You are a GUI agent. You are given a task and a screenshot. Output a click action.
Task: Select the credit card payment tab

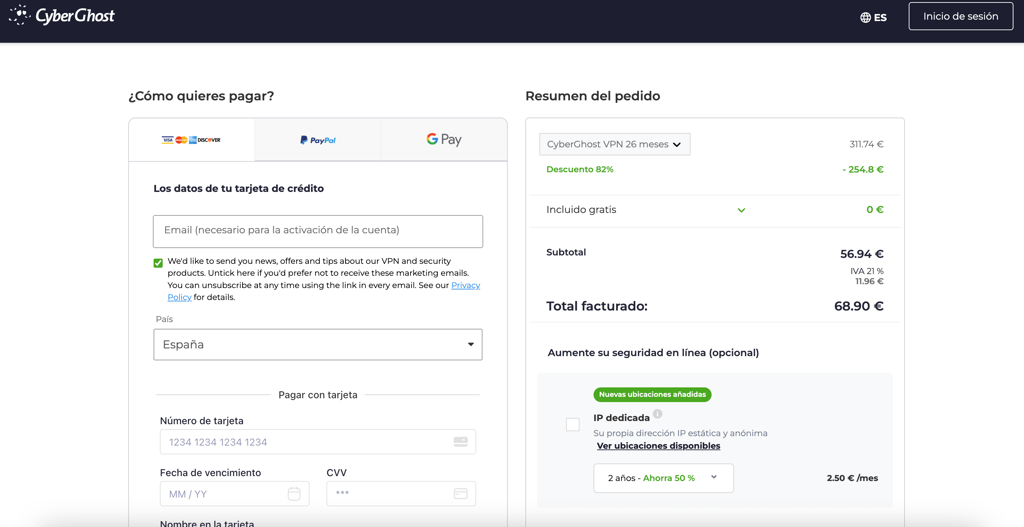(x=191, y=140)
